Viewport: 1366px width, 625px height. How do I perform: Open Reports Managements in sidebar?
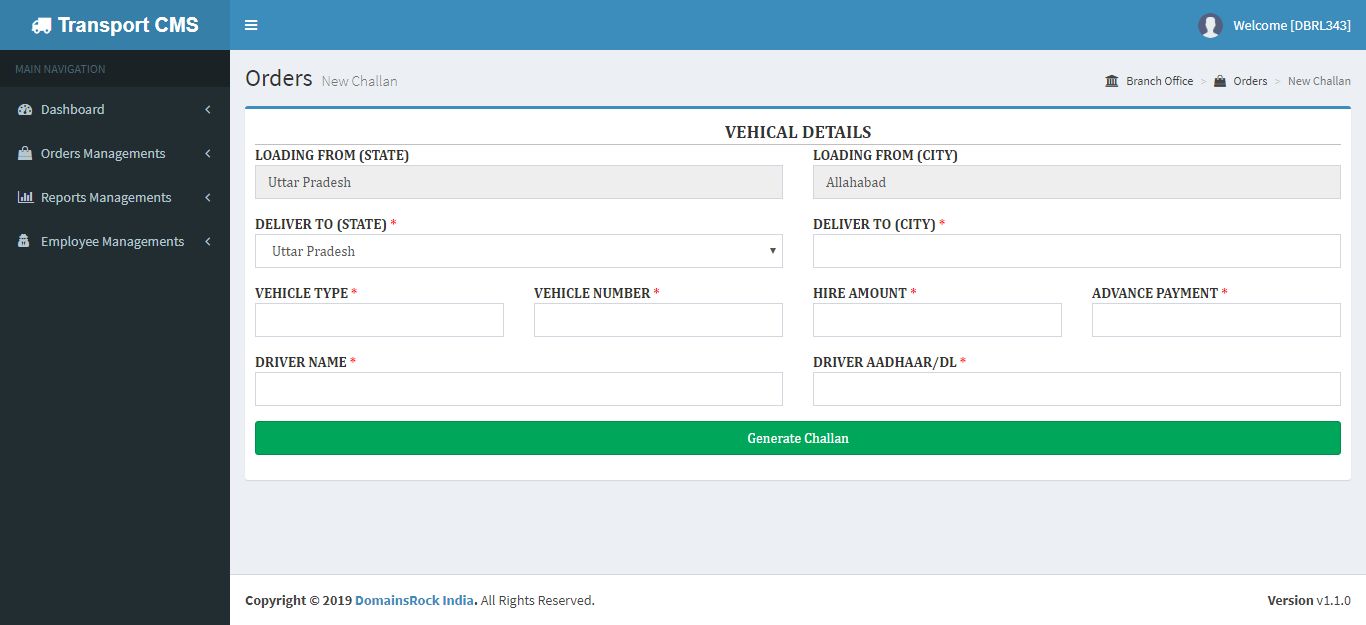[x=115, y=198]
